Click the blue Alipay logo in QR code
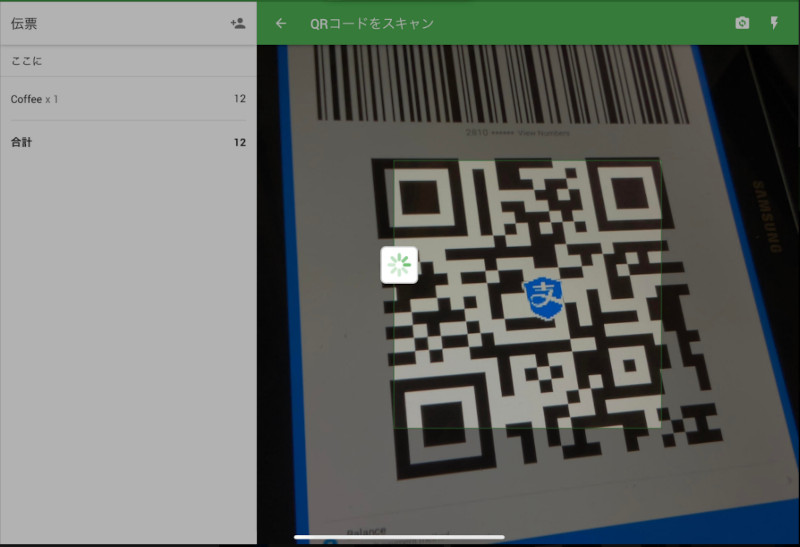This screenshot has height=547, width=800. 544,293
